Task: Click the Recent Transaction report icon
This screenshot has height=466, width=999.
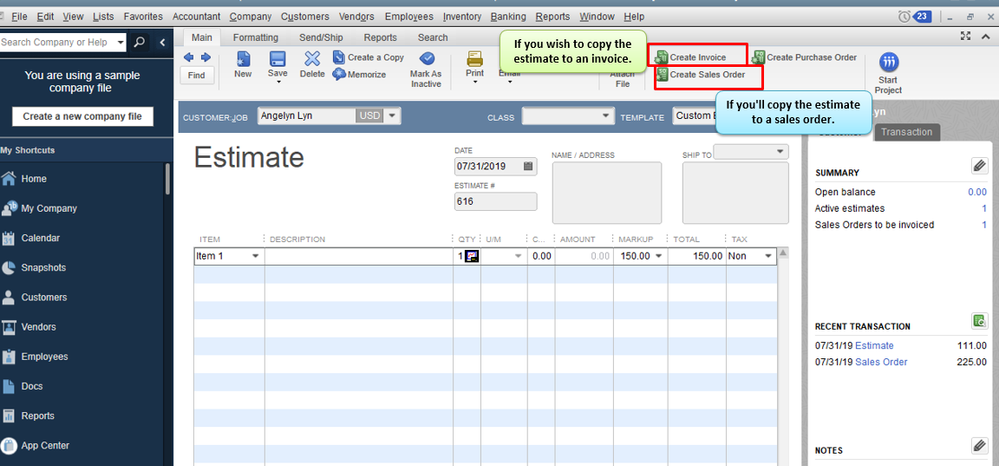Action: click(x=979, y=320)
